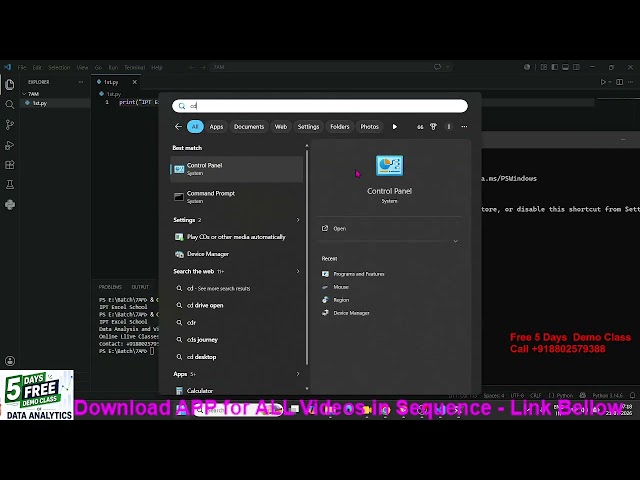Expand the chevron below Open action
This screenshot has height=480, width=640.
[456, 241]
